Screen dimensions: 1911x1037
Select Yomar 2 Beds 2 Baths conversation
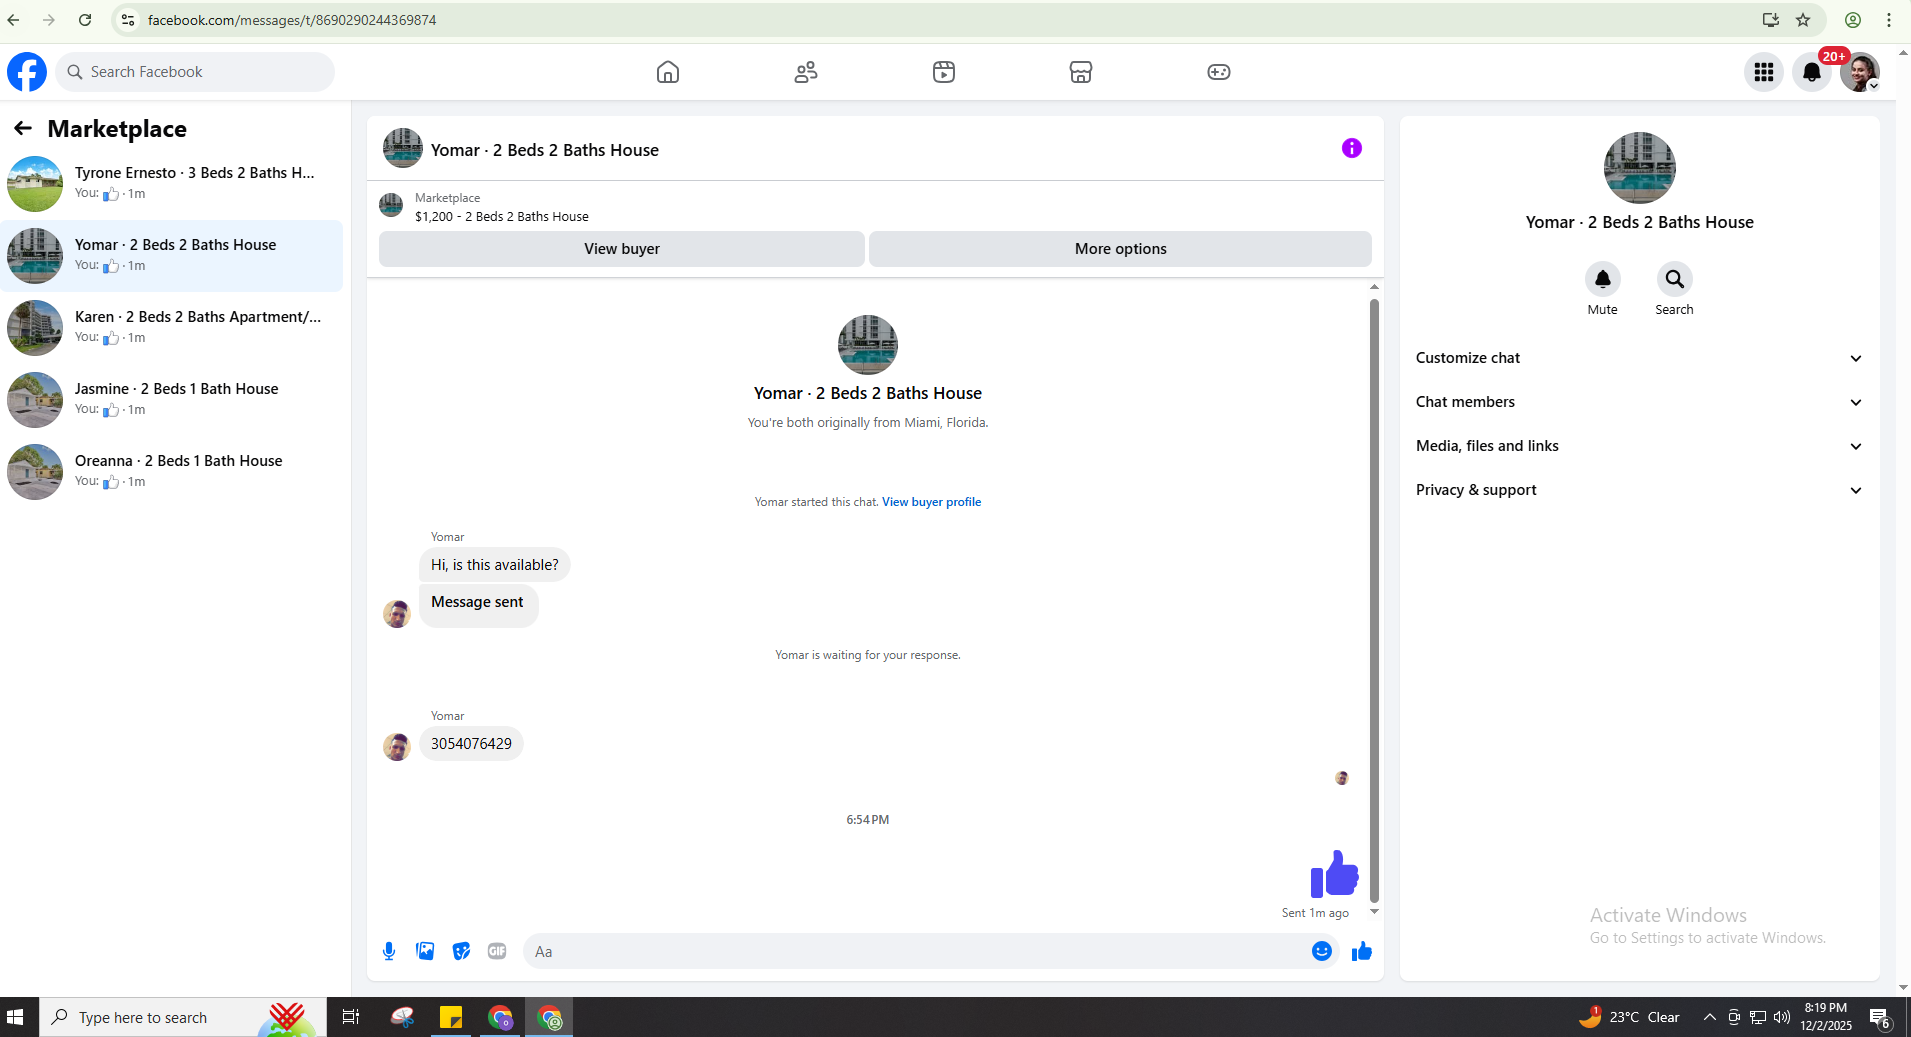tap(172, 256)
